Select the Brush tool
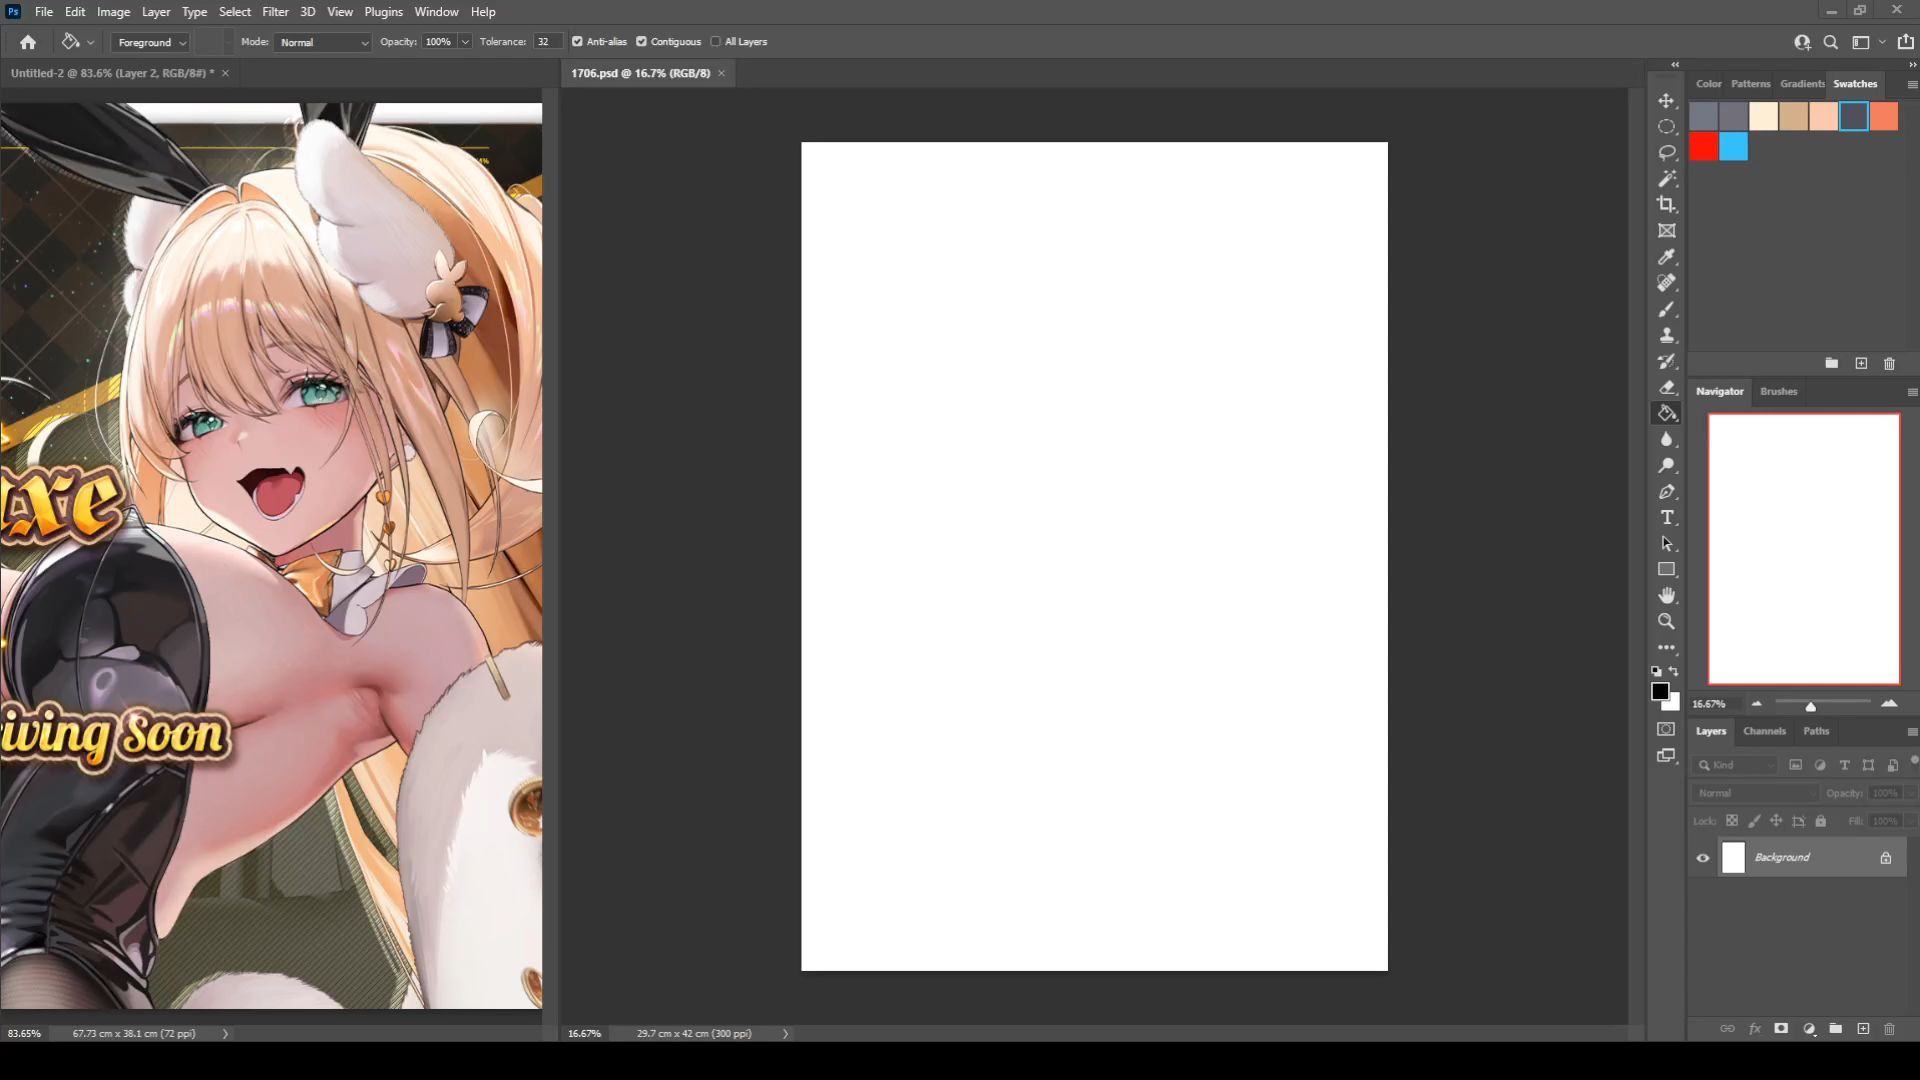 click(1666, 309)
